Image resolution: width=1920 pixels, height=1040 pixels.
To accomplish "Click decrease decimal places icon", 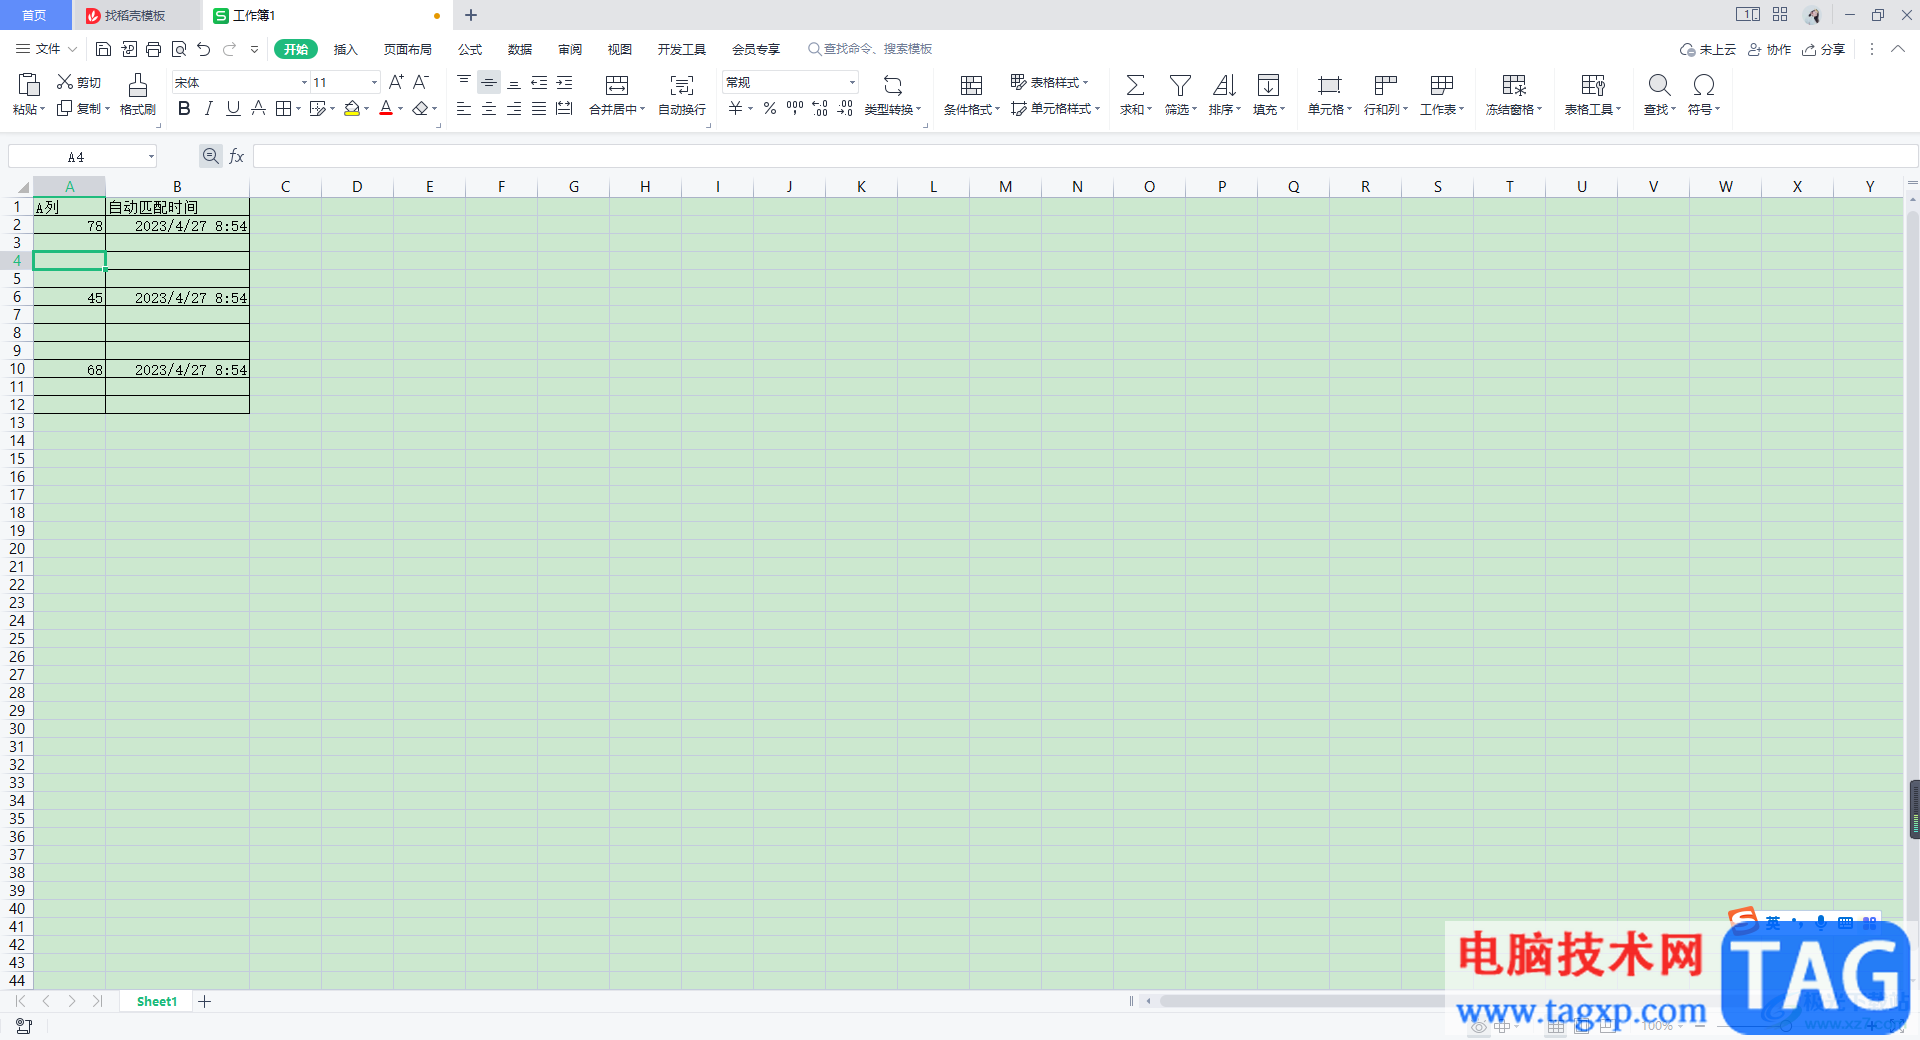I will click(845, 108).
